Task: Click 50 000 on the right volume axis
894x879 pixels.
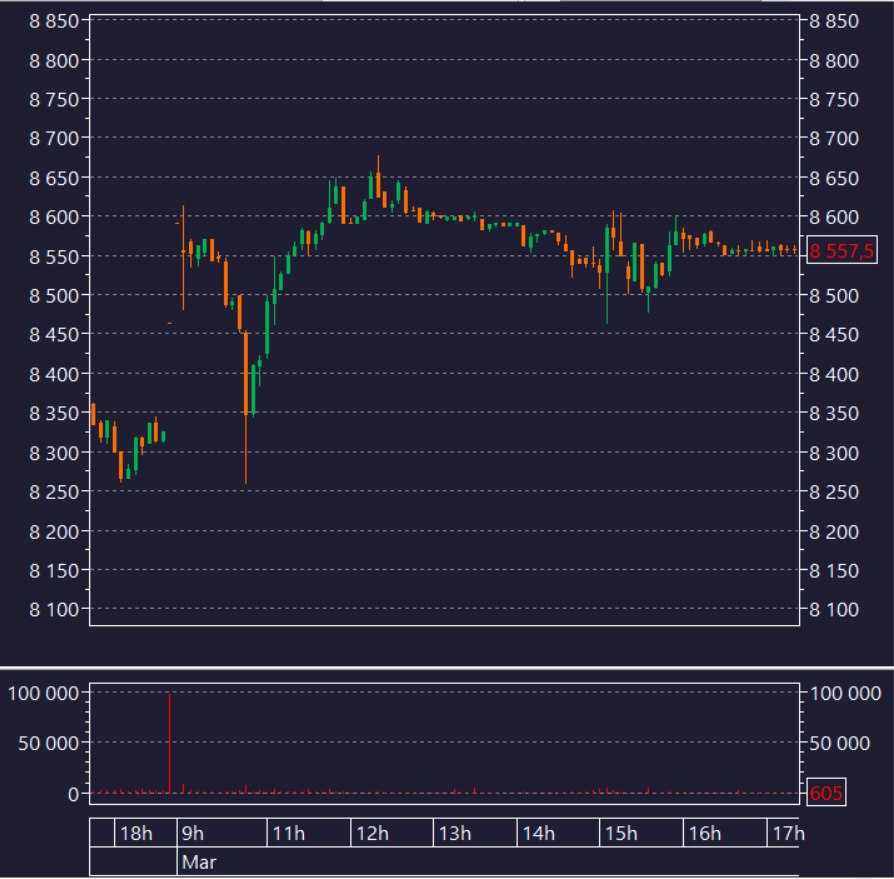Action: coord(839,743)
